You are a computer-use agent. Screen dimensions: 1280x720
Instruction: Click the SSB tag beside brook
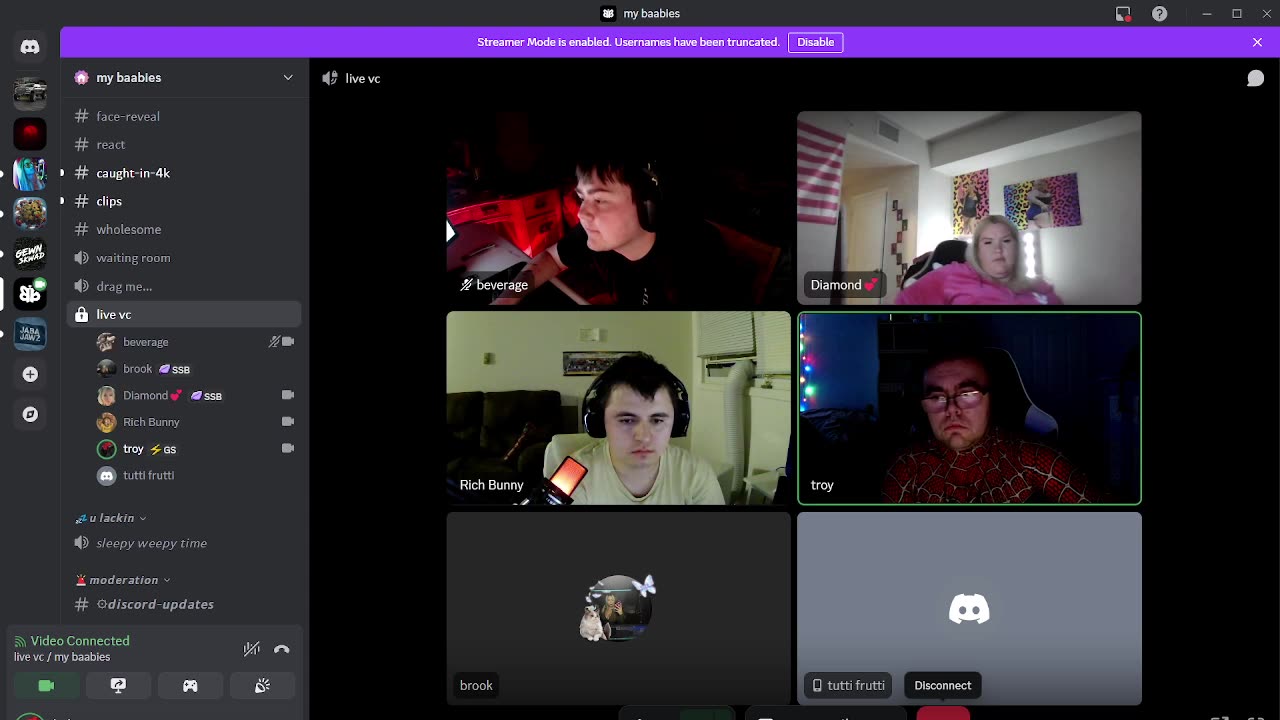coord(174,370)
